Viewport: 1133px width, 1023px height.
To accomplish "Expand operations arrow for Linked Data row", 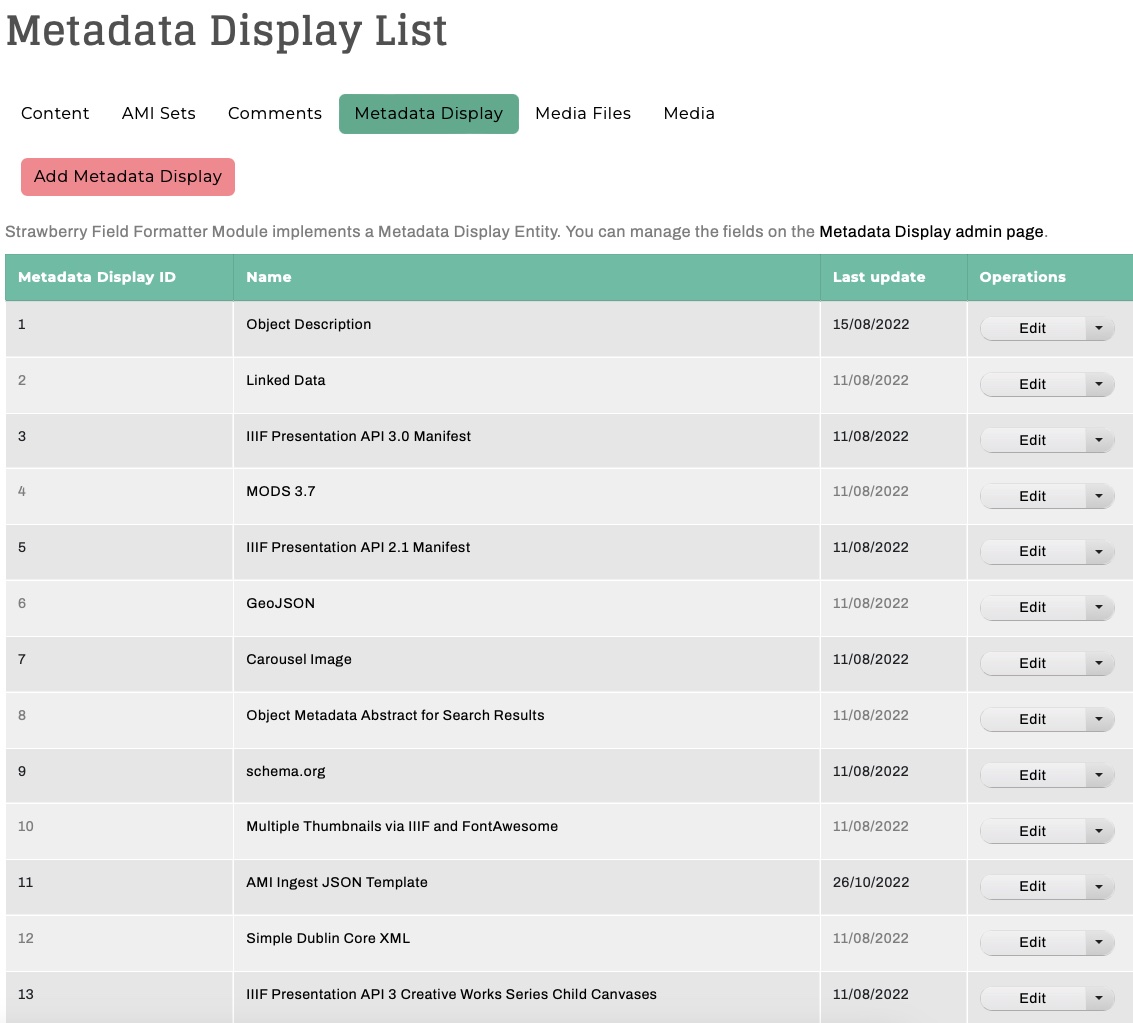I will click(x=1099, y=384).
